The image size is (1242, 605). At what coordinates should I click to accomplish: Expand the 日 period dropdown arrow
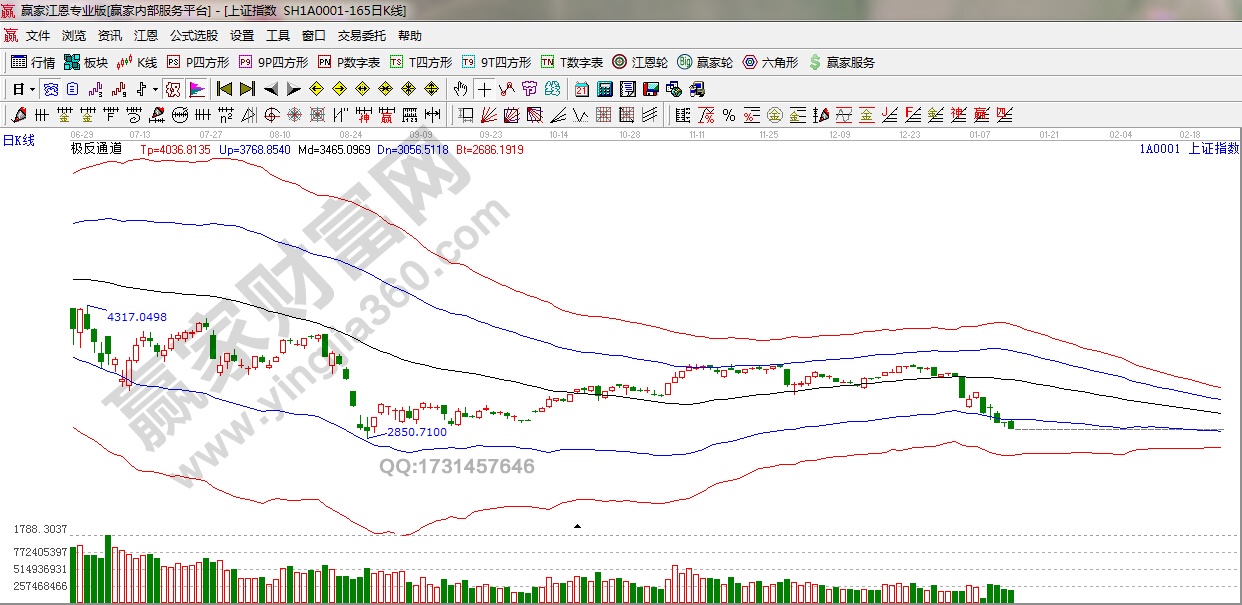click(x=32, y=89)
